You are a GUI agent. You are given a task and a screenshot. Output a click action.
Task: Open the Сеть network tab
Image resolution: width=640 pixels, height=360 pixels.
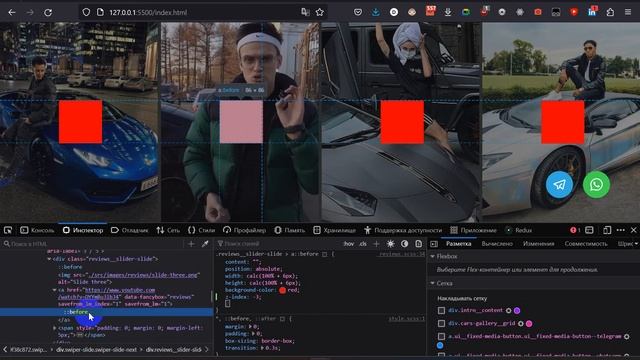coord(168,230)
